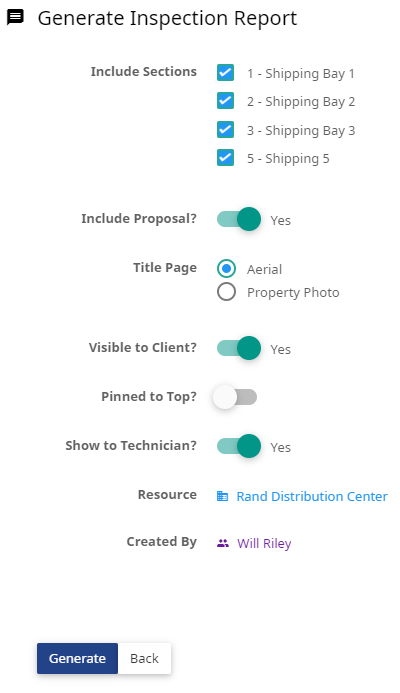Uncheck the 2 - Shipping Bay 2 checkbox
Viewport: 400px width, 693px height.
225,101
